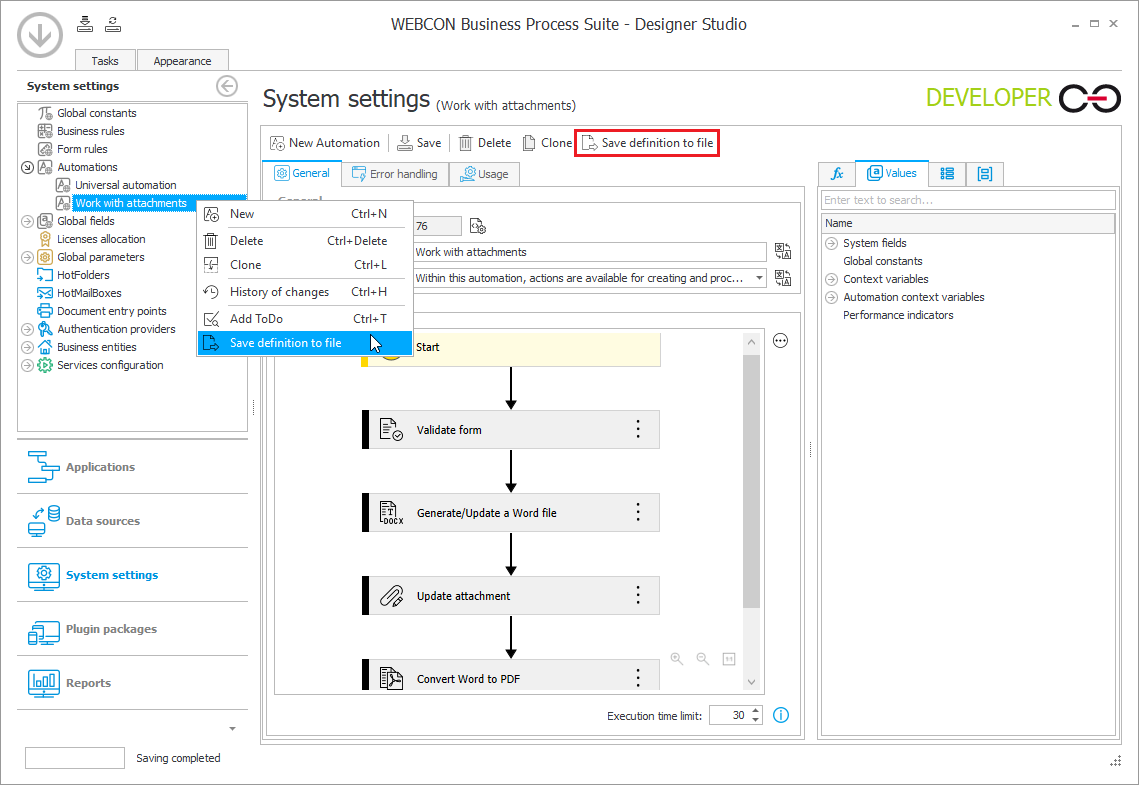
Task: Expand the Global parameters tree node
Action: coord(27,257)
